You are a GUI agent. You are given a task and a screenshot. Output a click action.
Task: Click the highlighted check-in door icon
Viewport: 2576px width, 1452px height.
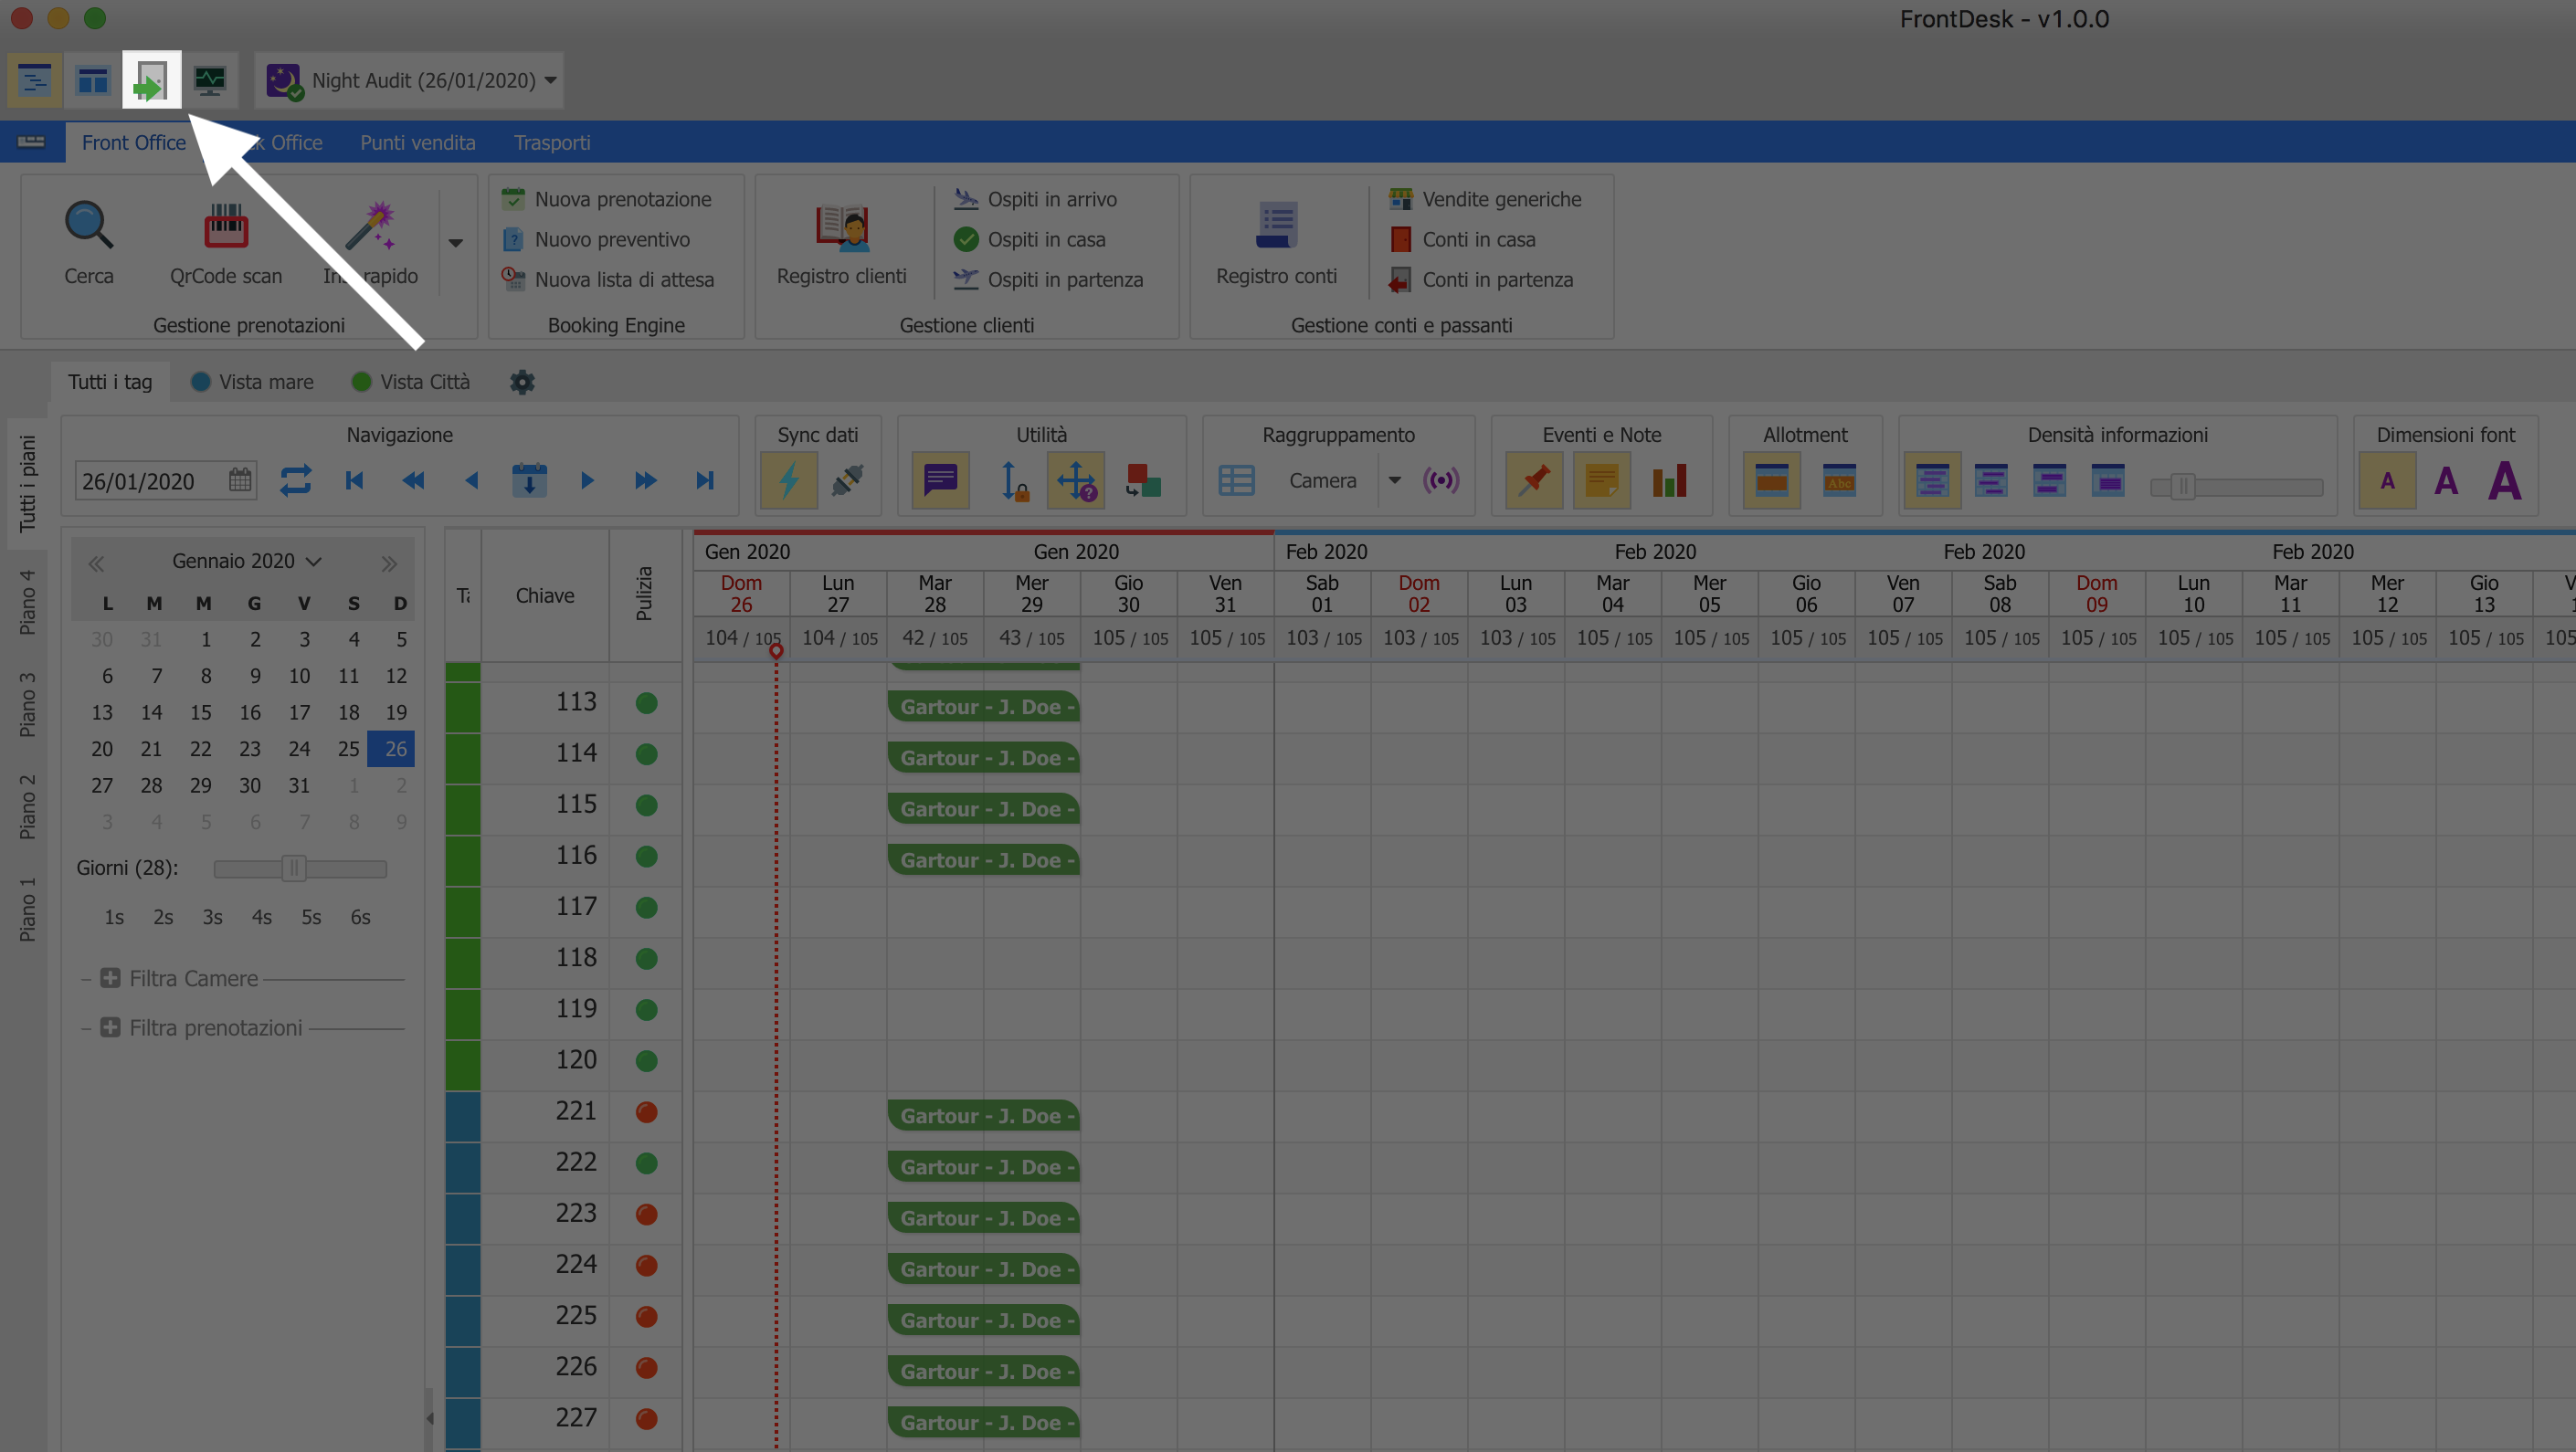pyautogui.click(x=151, y=80)
